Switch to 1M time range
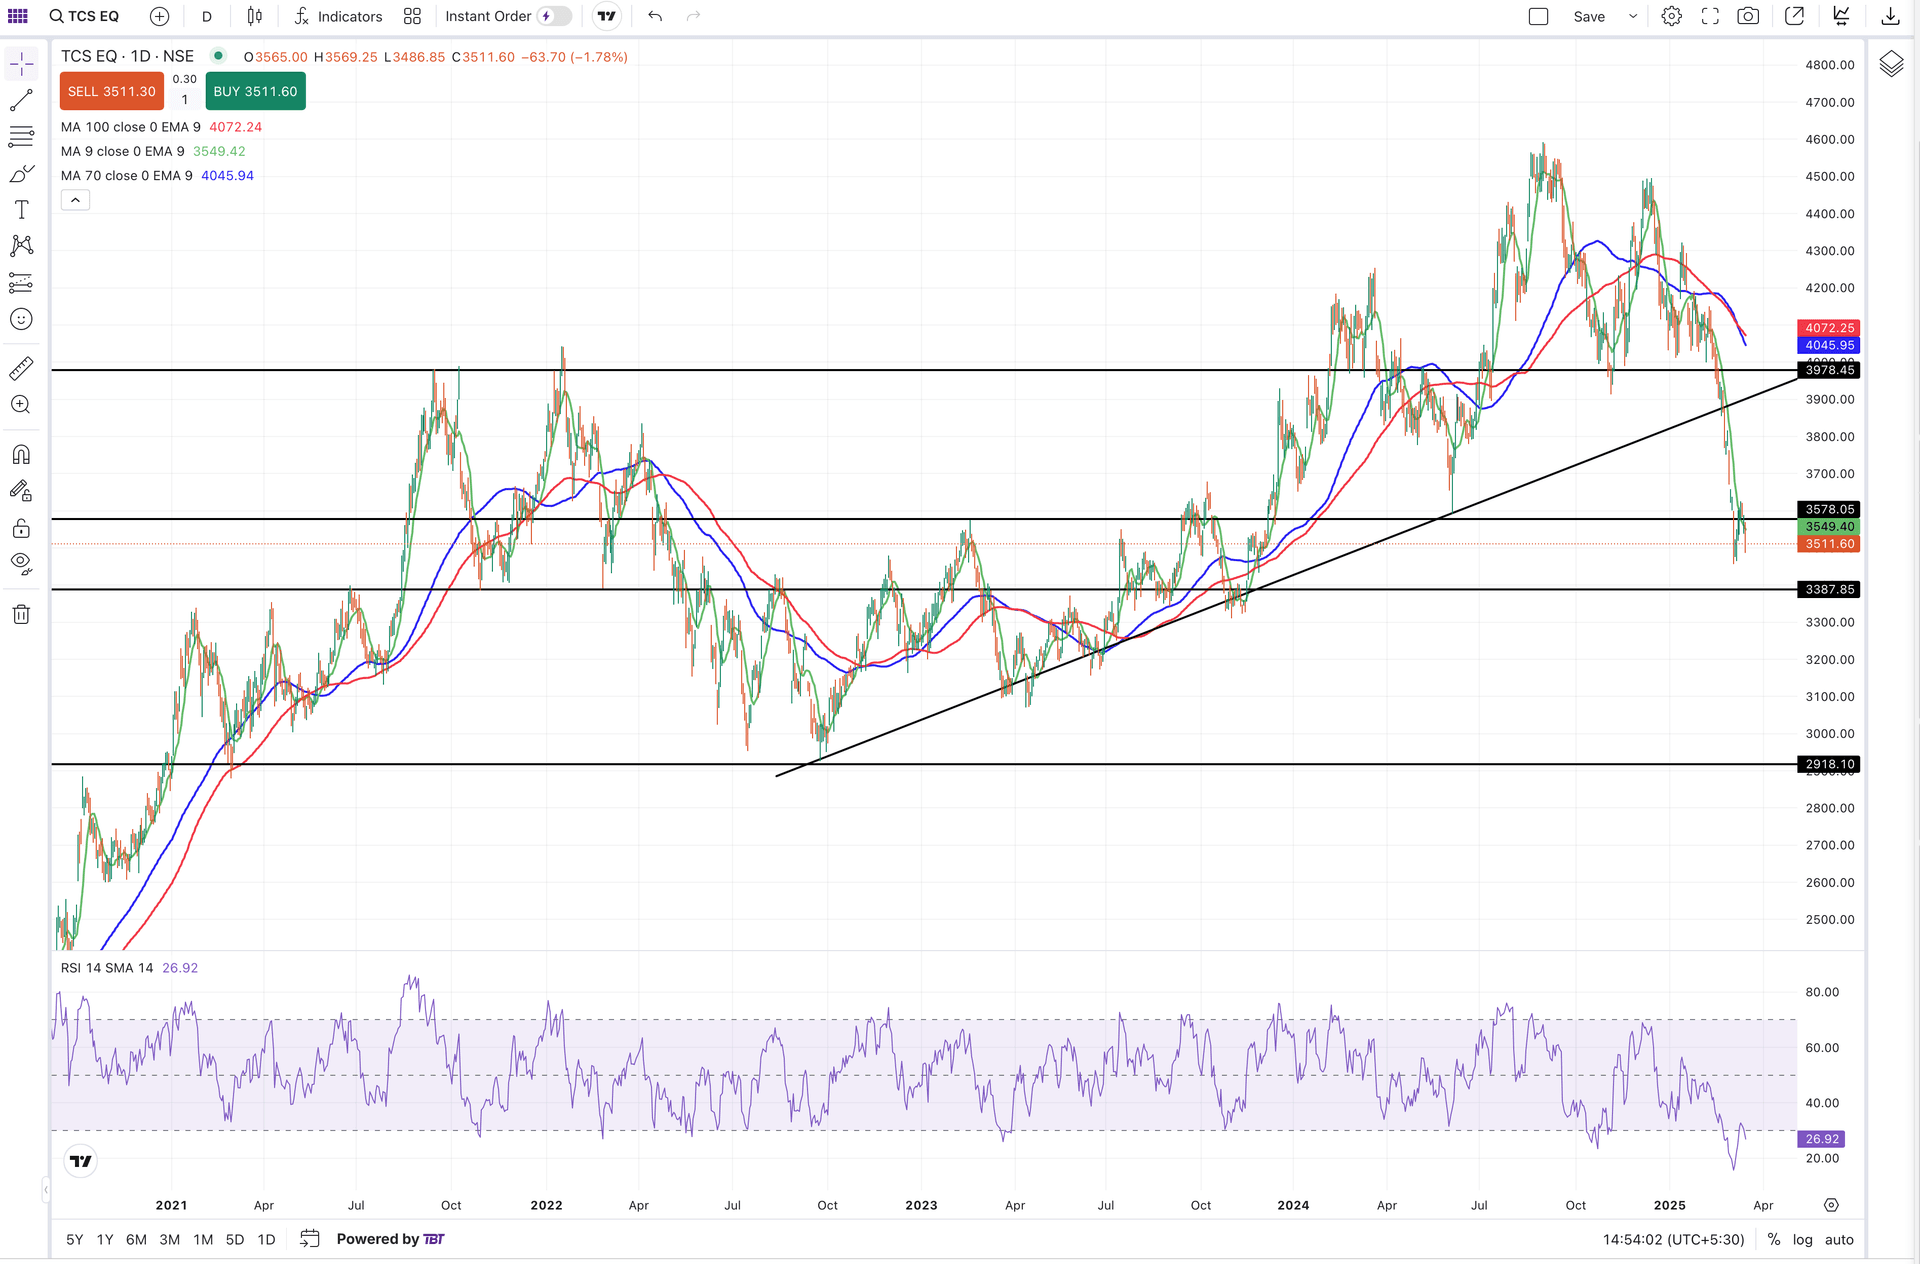 click(203, 1240)
